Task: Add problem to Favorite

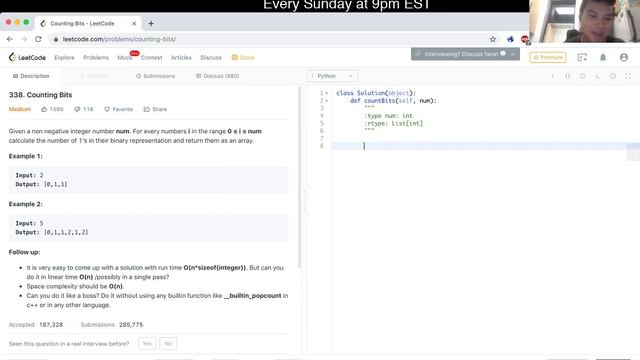Action: 118,109
